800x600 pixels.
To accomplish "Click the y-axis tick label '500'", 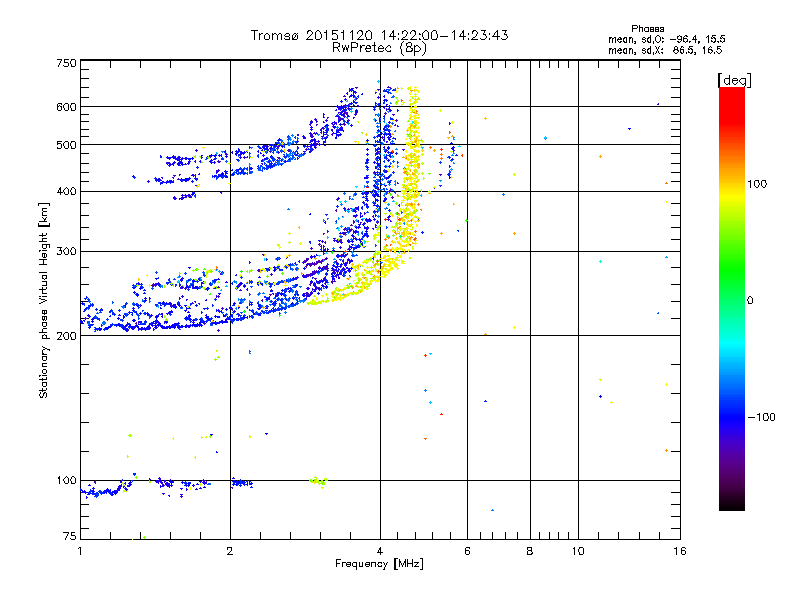I will (66, 145).
